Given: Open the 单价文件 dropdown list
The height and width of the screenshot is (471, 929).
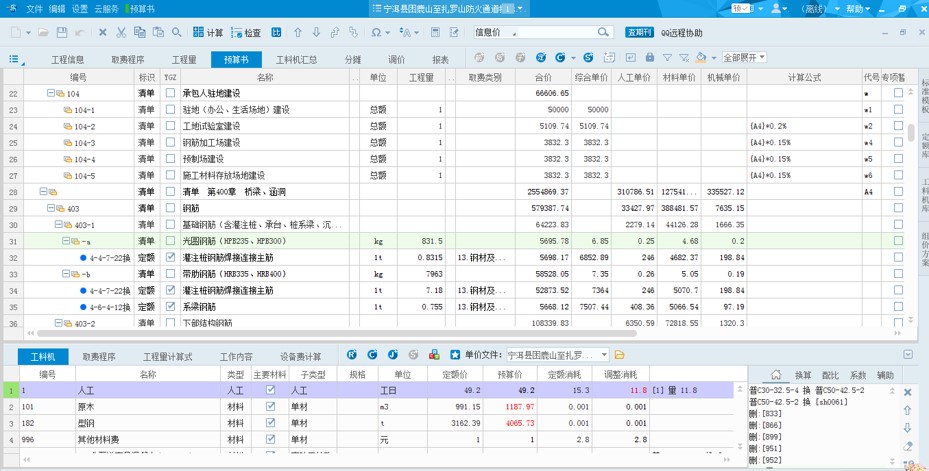Looking at the screenshot, I should click(604, 354).
